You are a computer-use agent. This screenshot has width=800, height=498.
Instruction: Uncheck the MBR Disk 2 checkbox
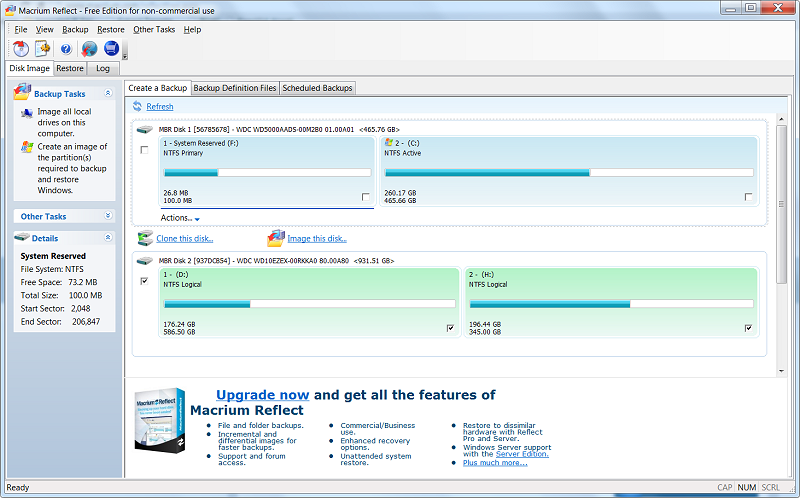pyautogui.click(x=144, y=281)
